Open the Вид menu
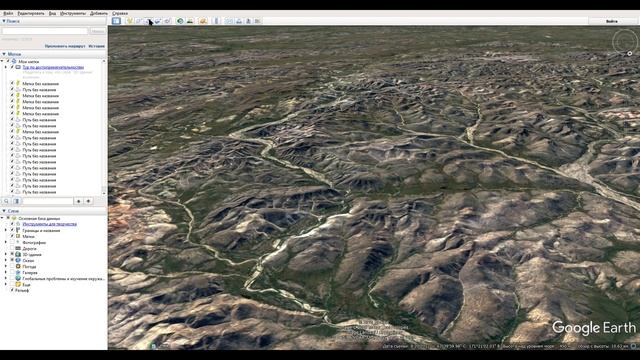 pyautogui.click(x=52, y=13)
